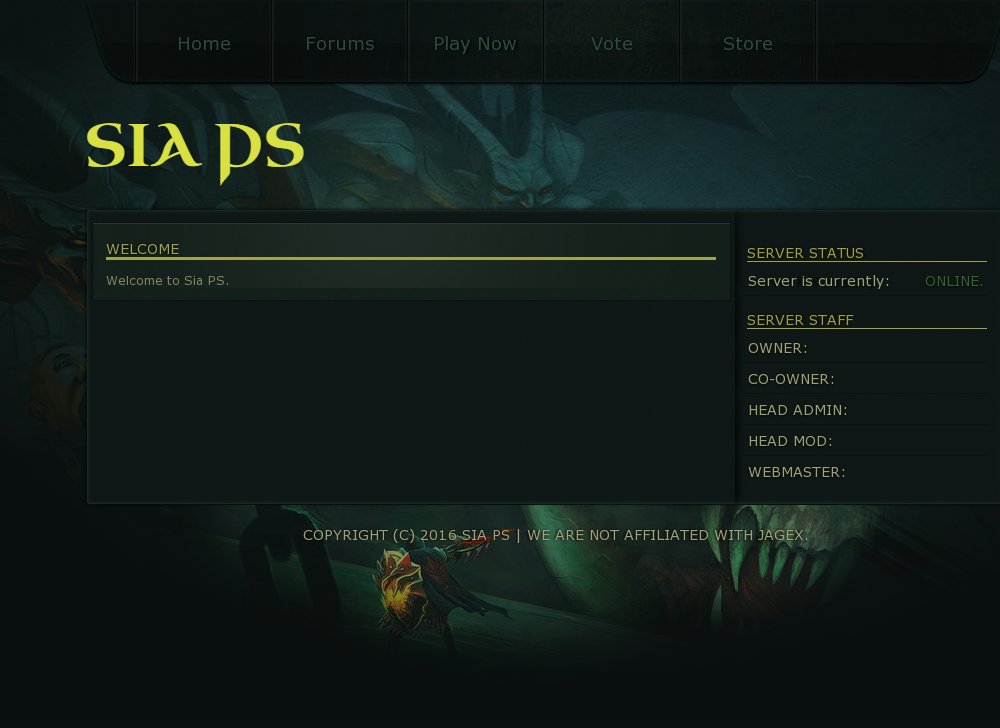Click the SERVER STAFF heading
Image resolution: width=1000 pixels, height=728 pixels.
click(800, 320)
